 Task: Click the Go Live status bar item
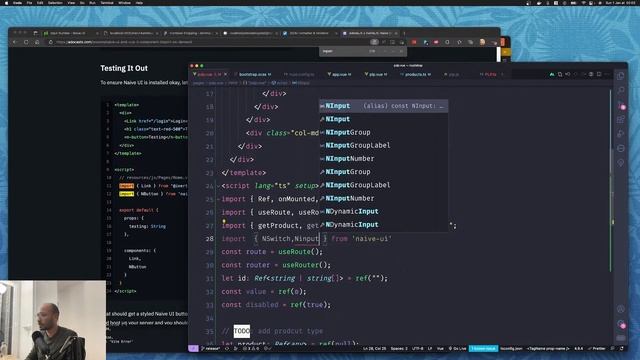458,349
